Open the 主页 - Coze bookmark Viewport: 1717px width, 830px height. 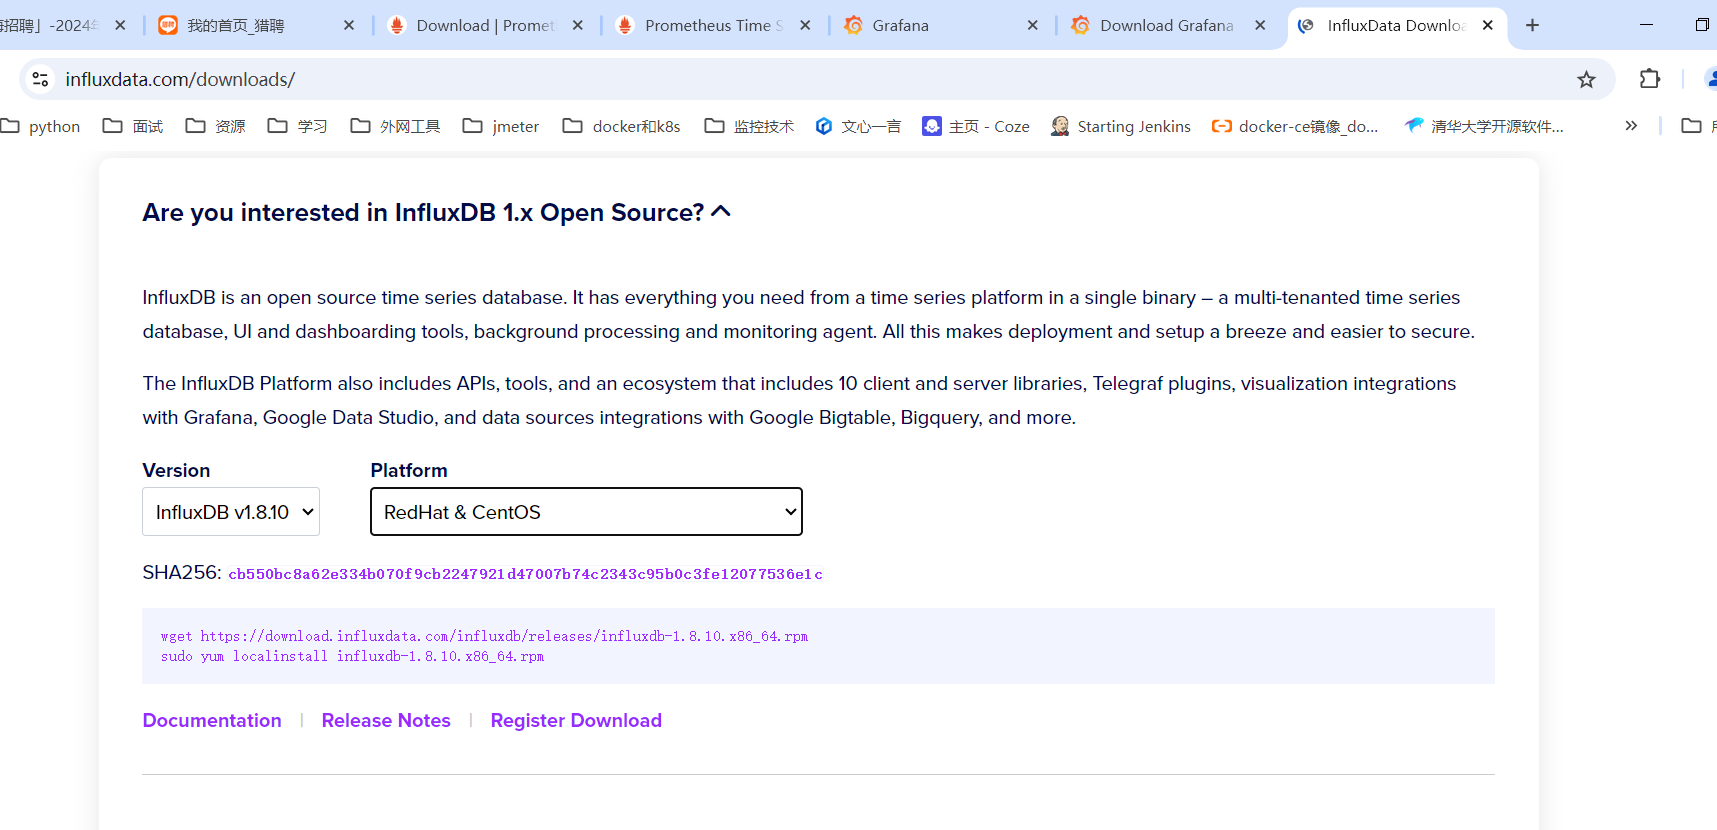click(x=975, y=126)
